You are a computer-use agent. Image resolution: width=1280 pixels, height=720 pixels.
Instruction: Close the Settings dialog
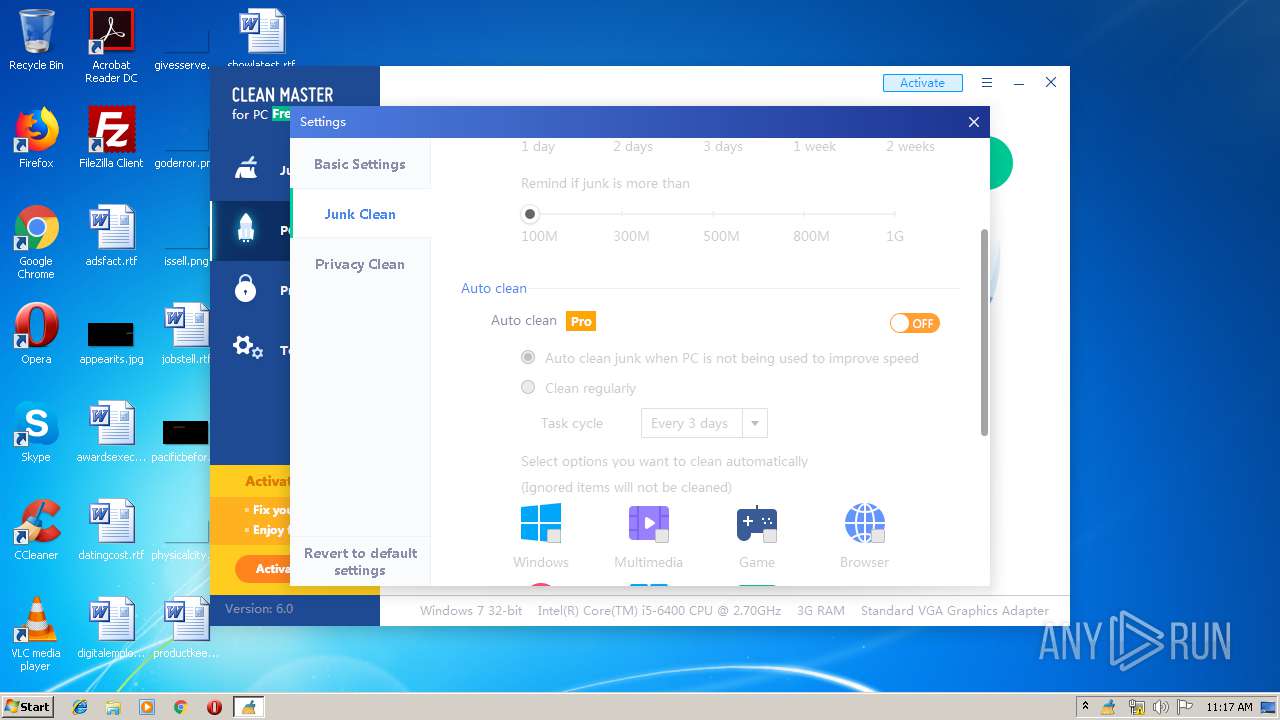(x=974, y=122)
